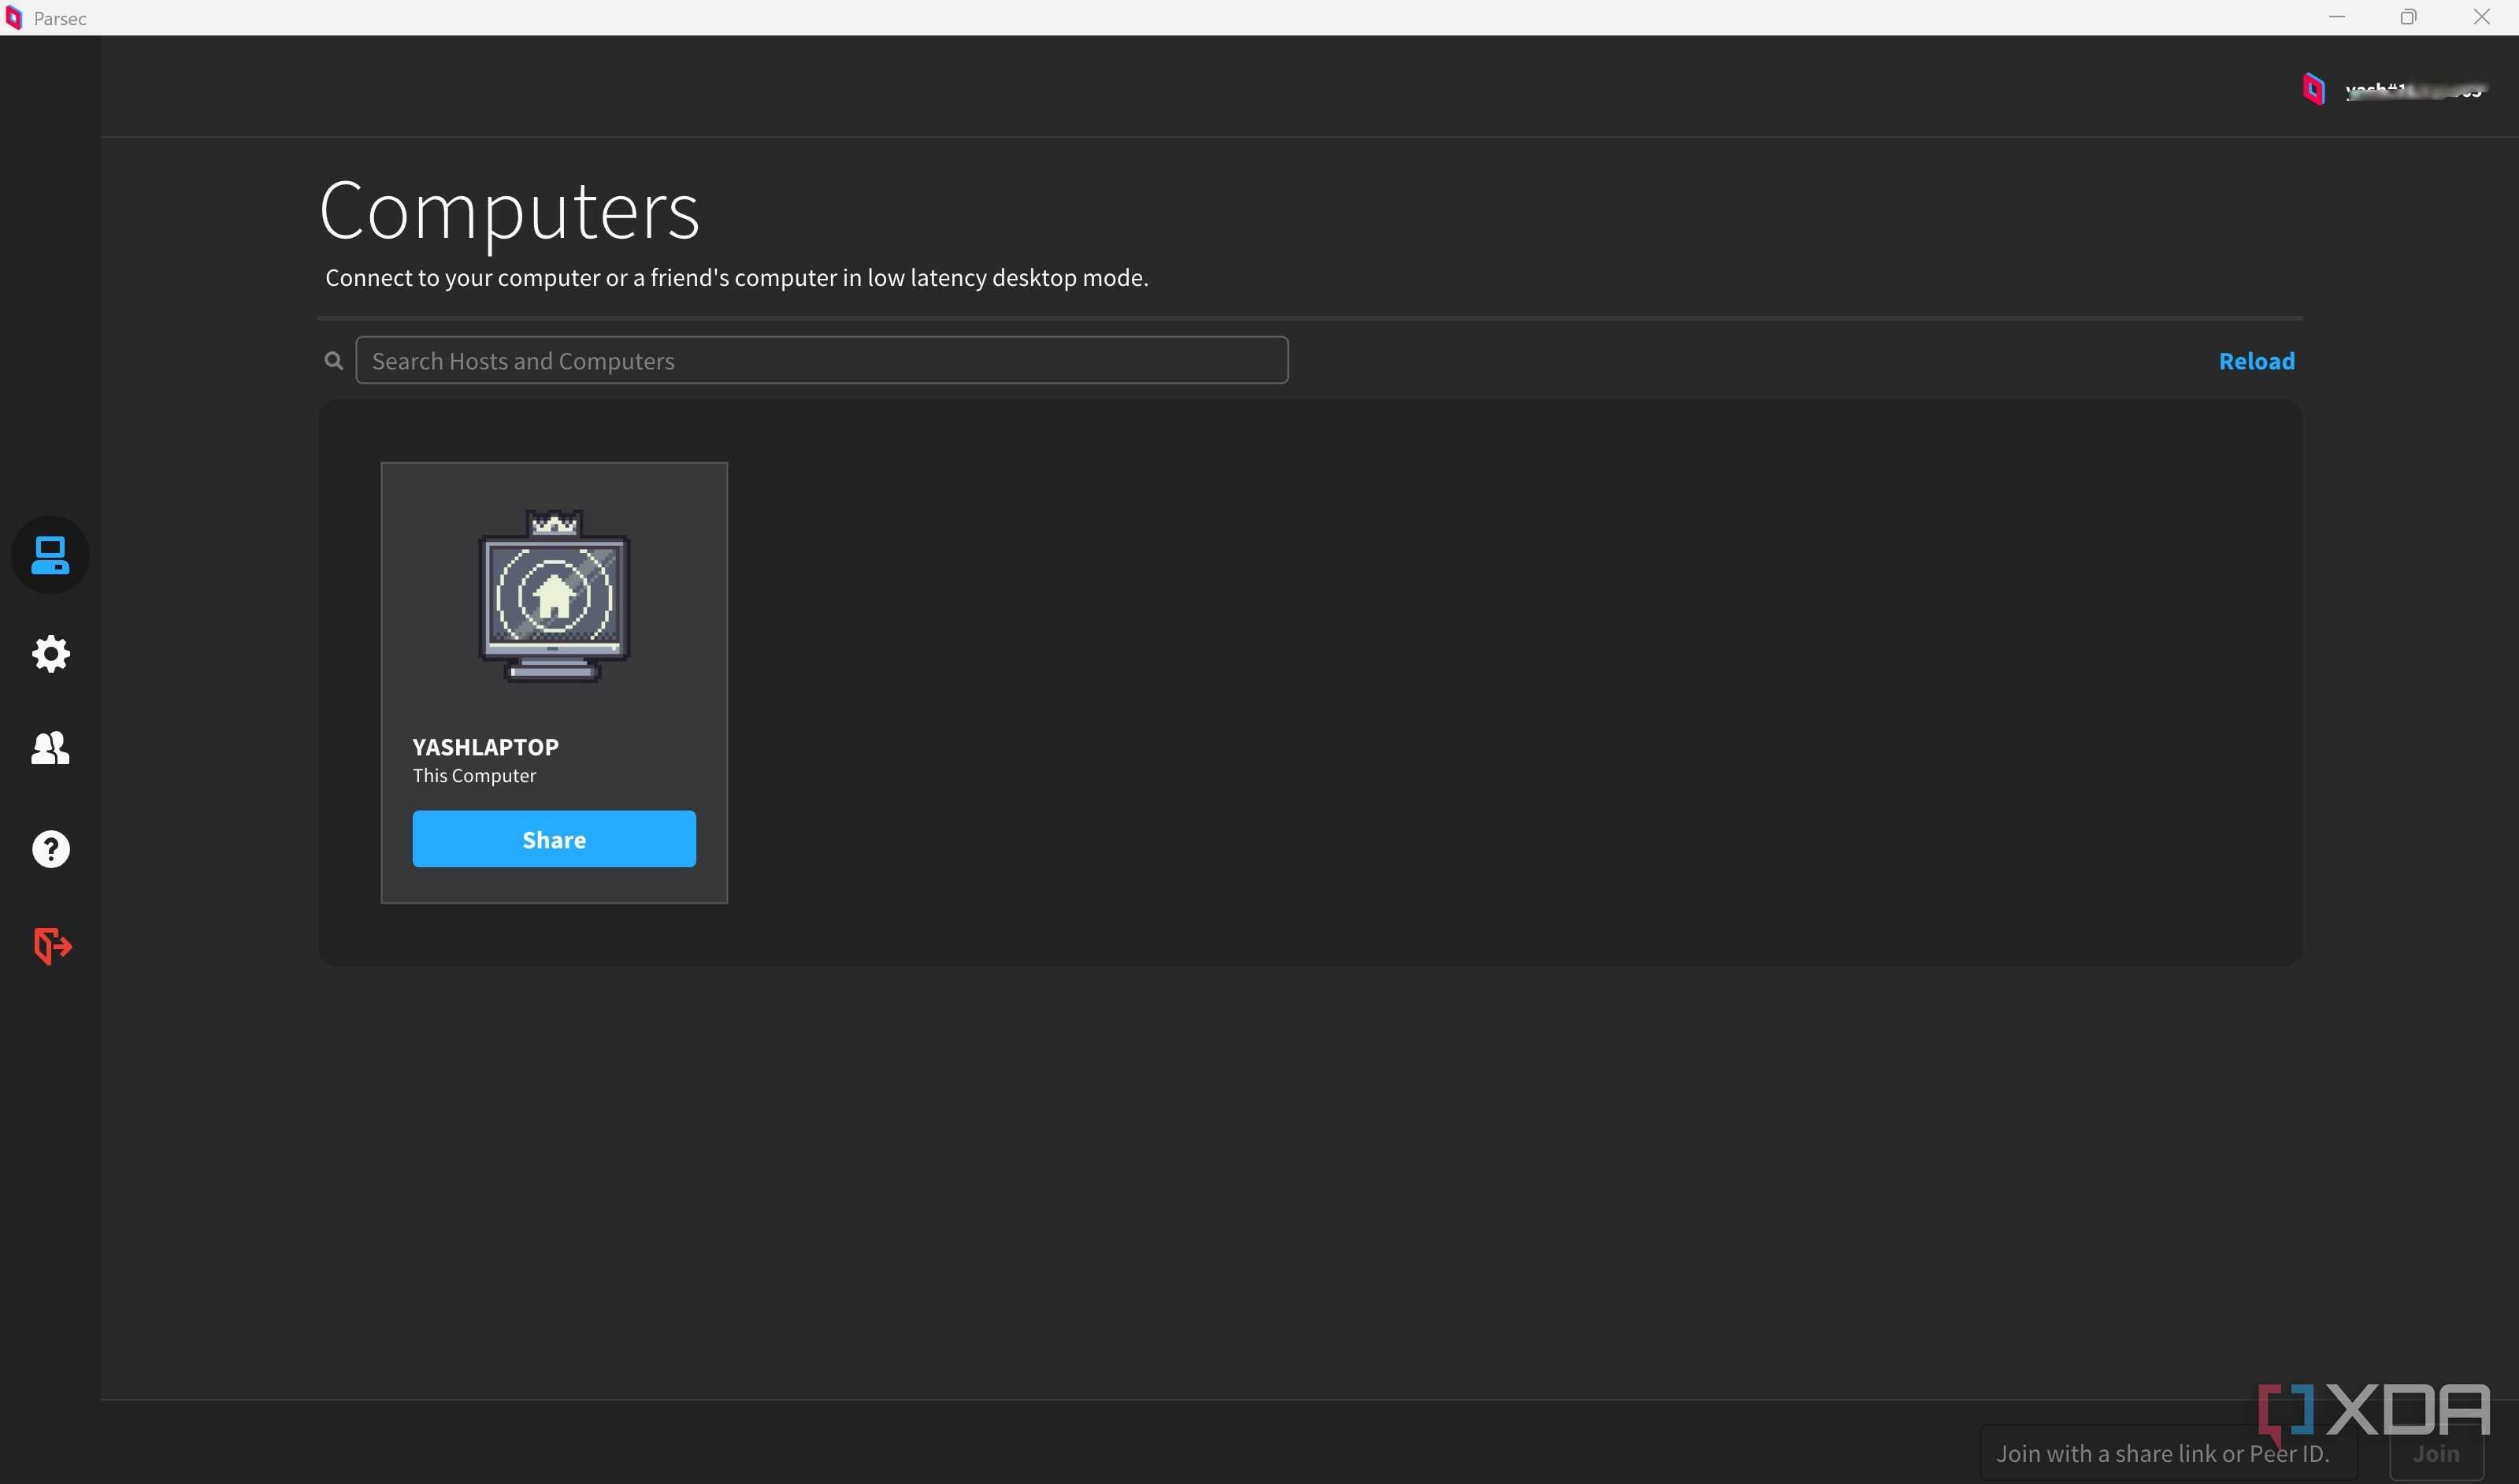The width and height of the screenshot is (2519, 1484).
Task: Close the Parsec window
Action: click(x=2481, y=17)
